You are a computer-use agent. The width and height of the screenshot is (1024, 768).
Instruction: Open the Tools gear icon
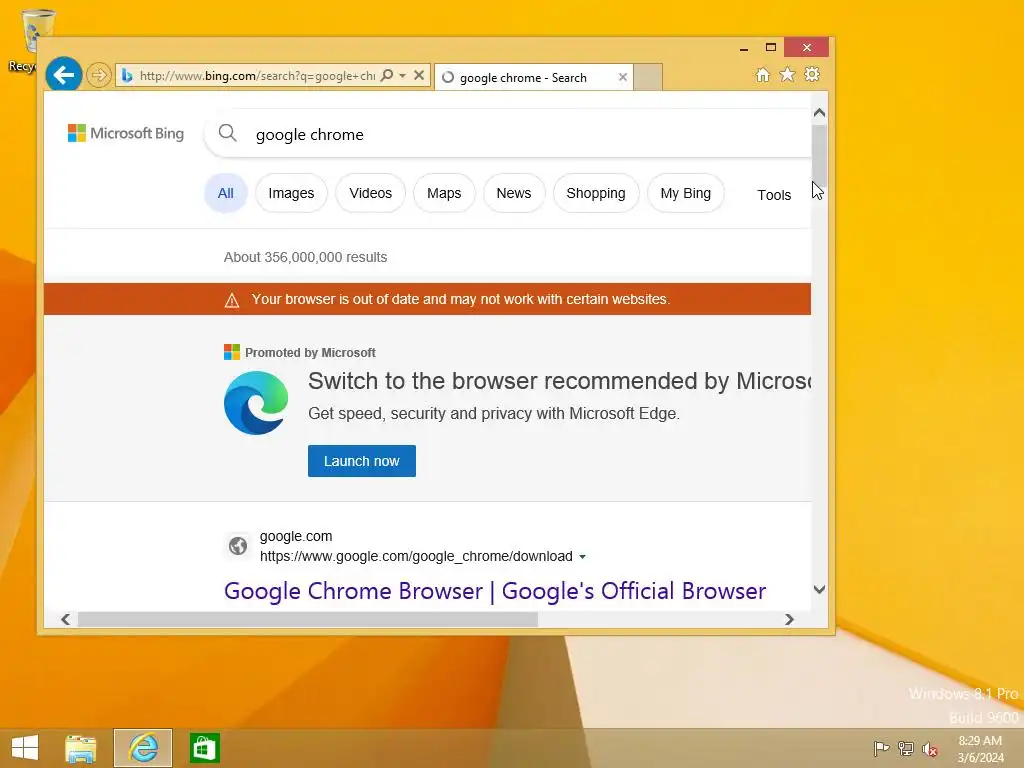click(812, 74)
